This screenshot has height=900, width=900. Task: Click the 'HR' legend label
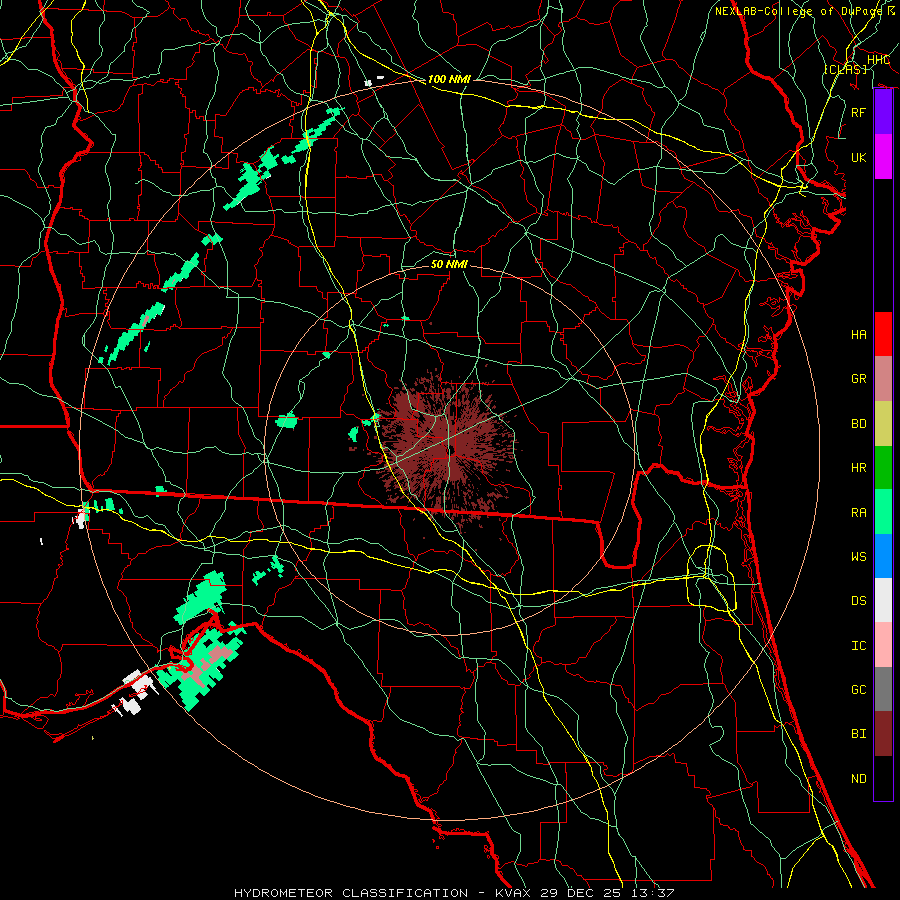click(859, 468)
